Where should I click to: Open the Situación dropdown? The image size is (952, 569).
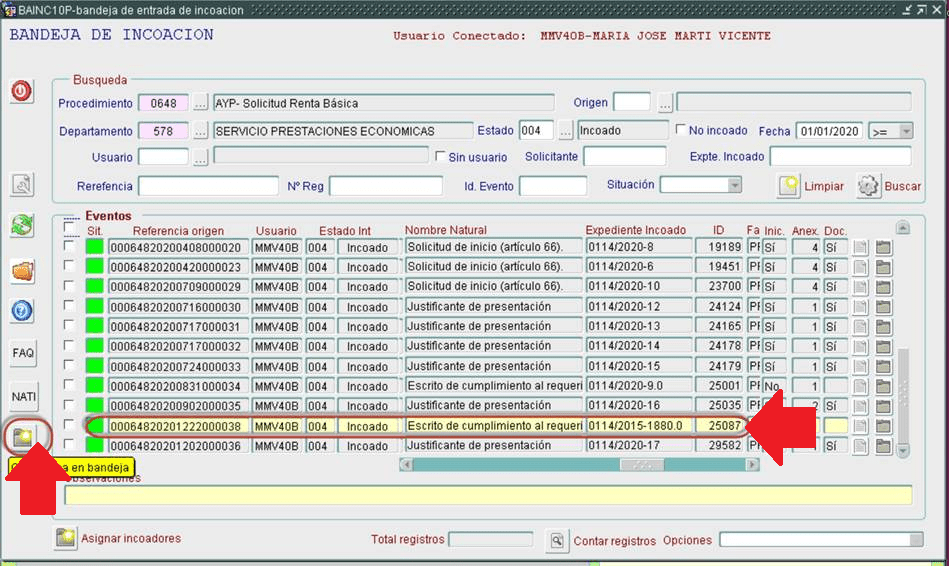point(734,185)
